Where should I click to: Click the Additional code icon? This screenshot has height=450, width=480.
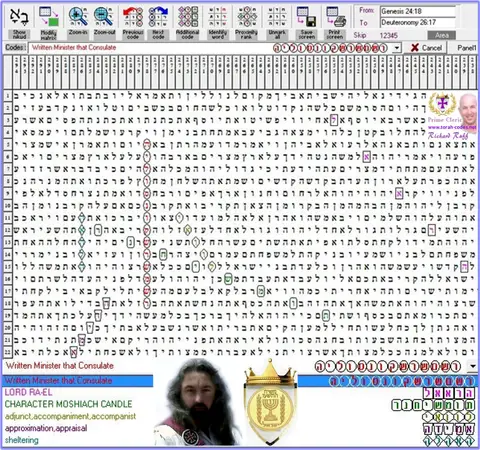tap(188, 17)
